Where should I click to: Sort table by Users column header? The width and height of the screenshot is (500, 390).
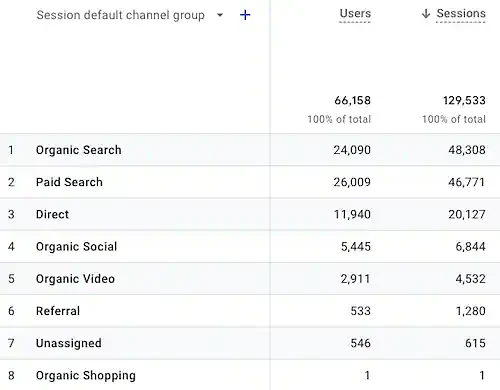pyautogui.click(x=355, y=13)
